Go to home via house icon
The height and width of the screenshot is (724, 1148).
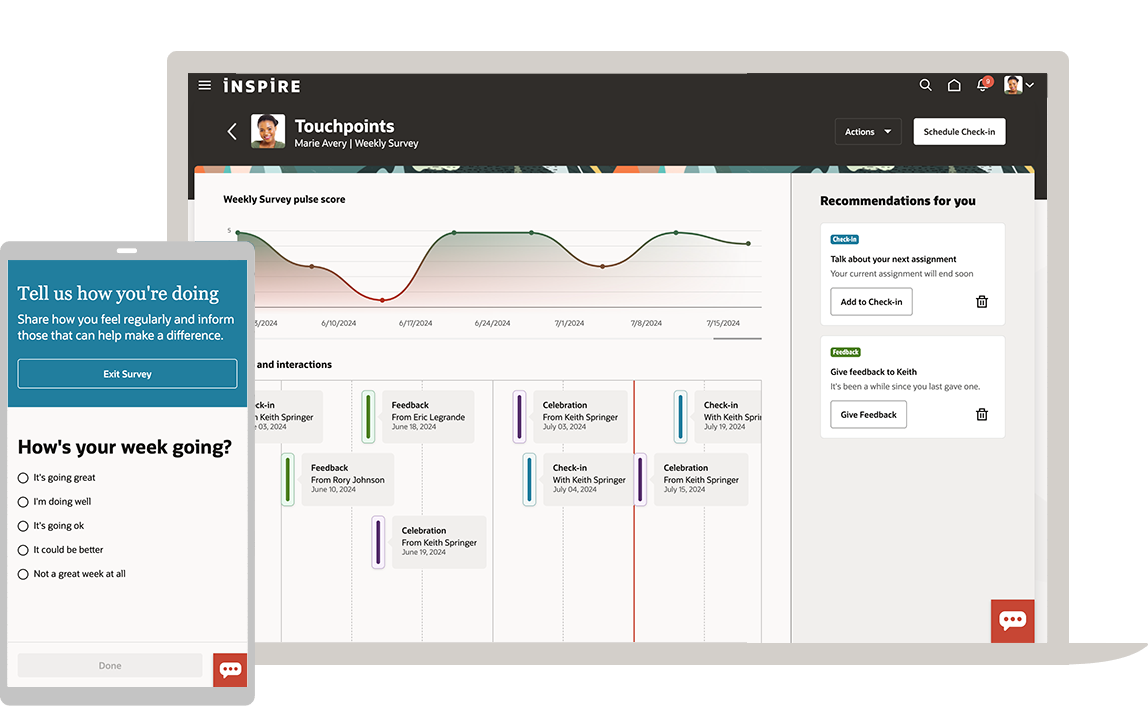[x=954, y=86]
